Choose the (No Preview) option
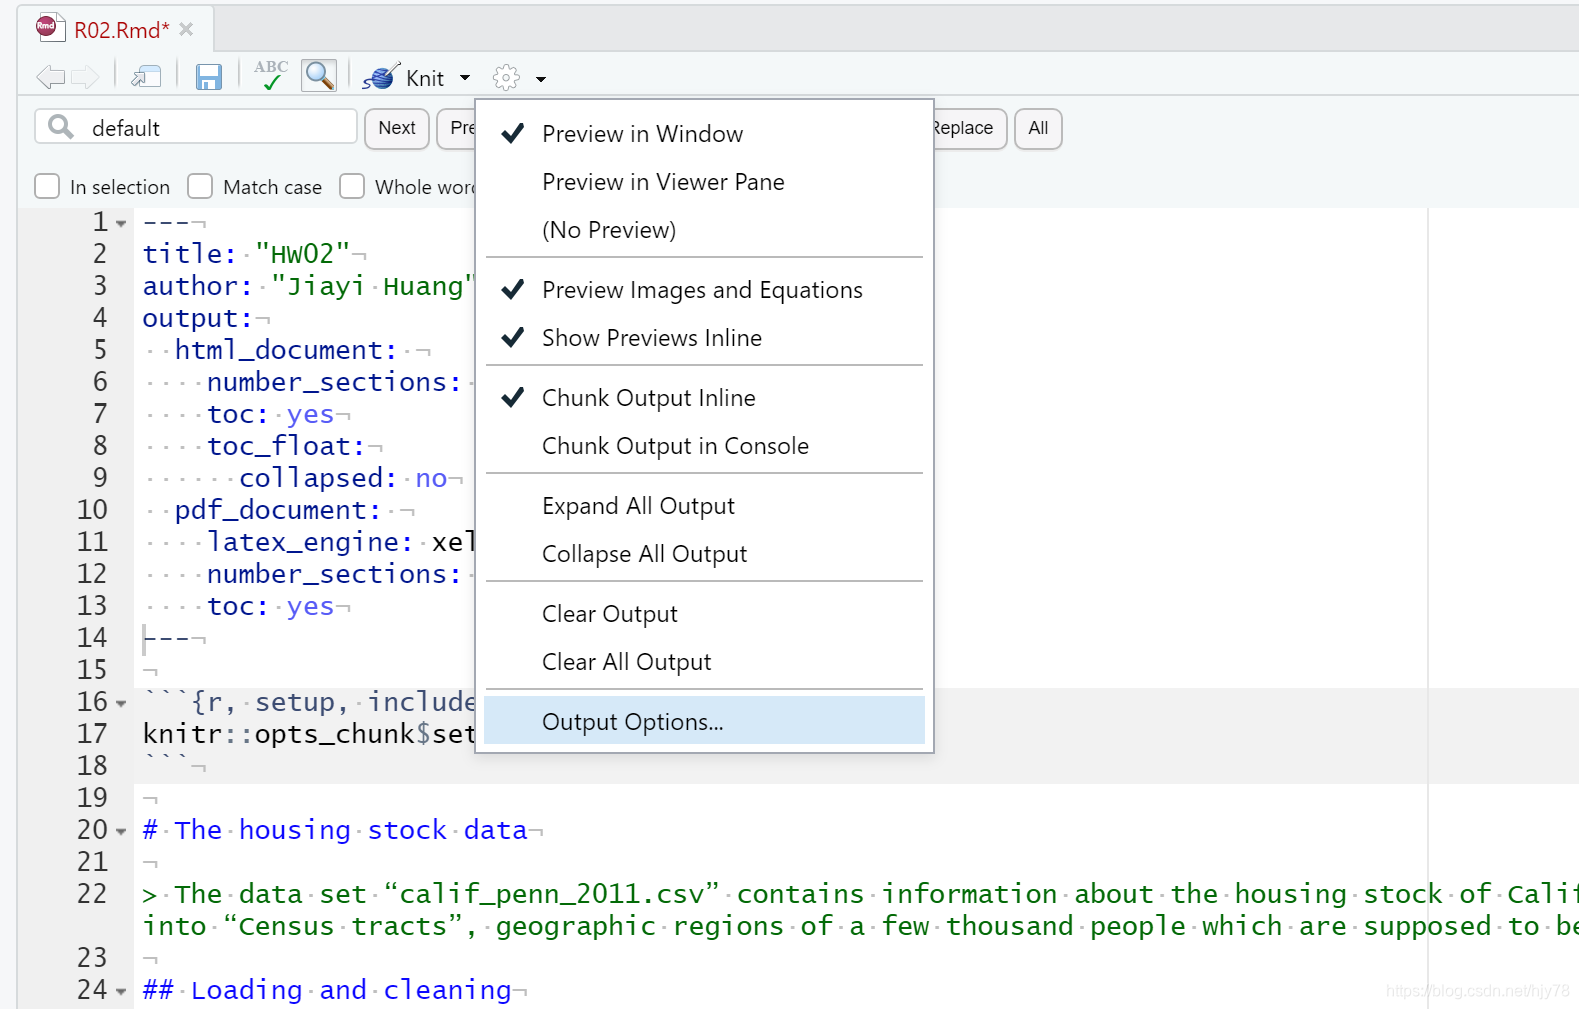Viewport: 1579px width, 1009px height. pos(704,230)
